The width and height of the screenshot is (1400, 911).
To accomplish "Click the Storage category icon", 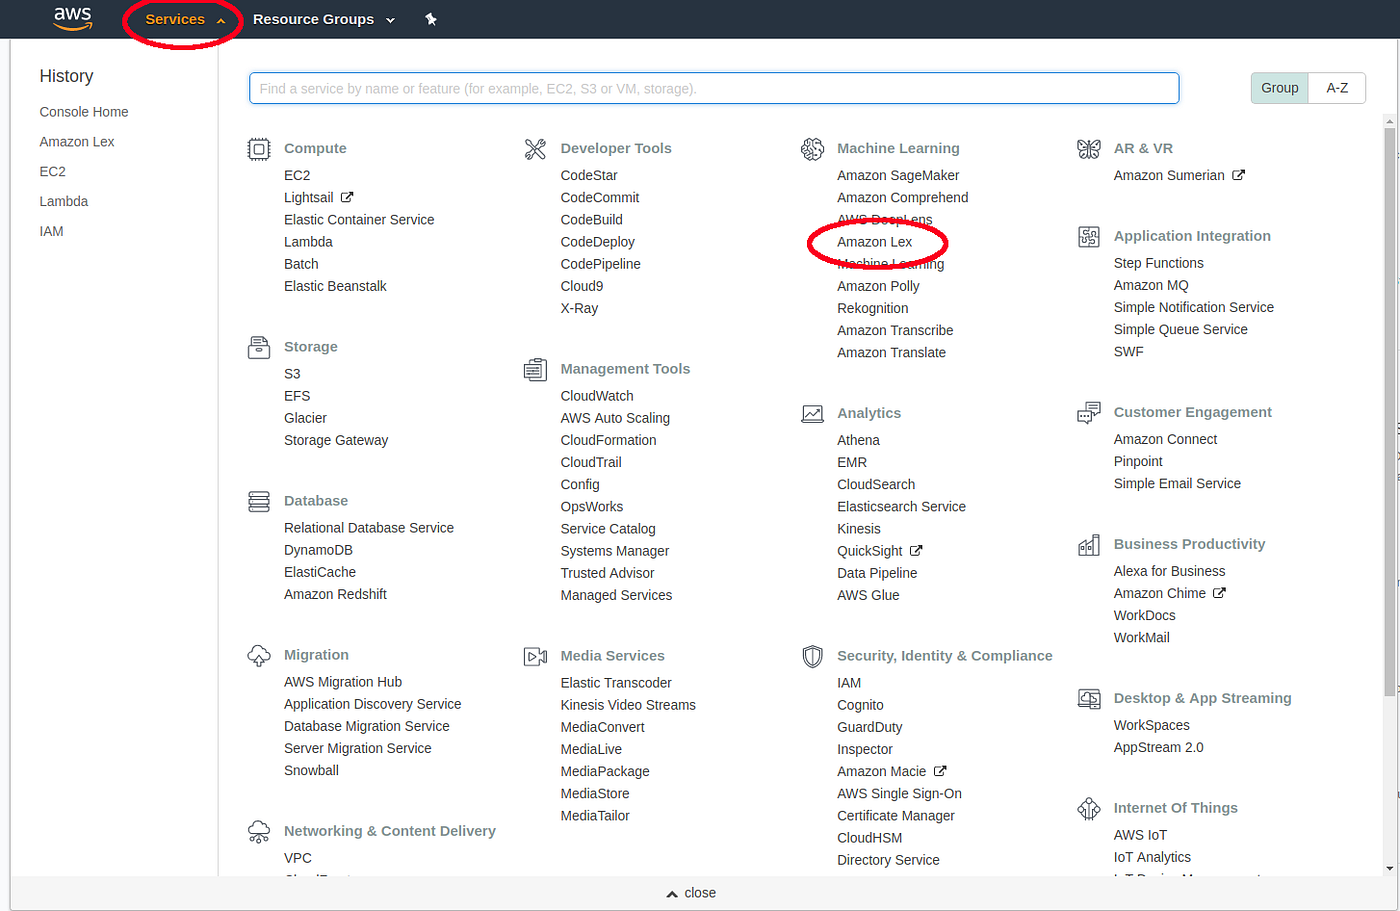I will point(259,347).
